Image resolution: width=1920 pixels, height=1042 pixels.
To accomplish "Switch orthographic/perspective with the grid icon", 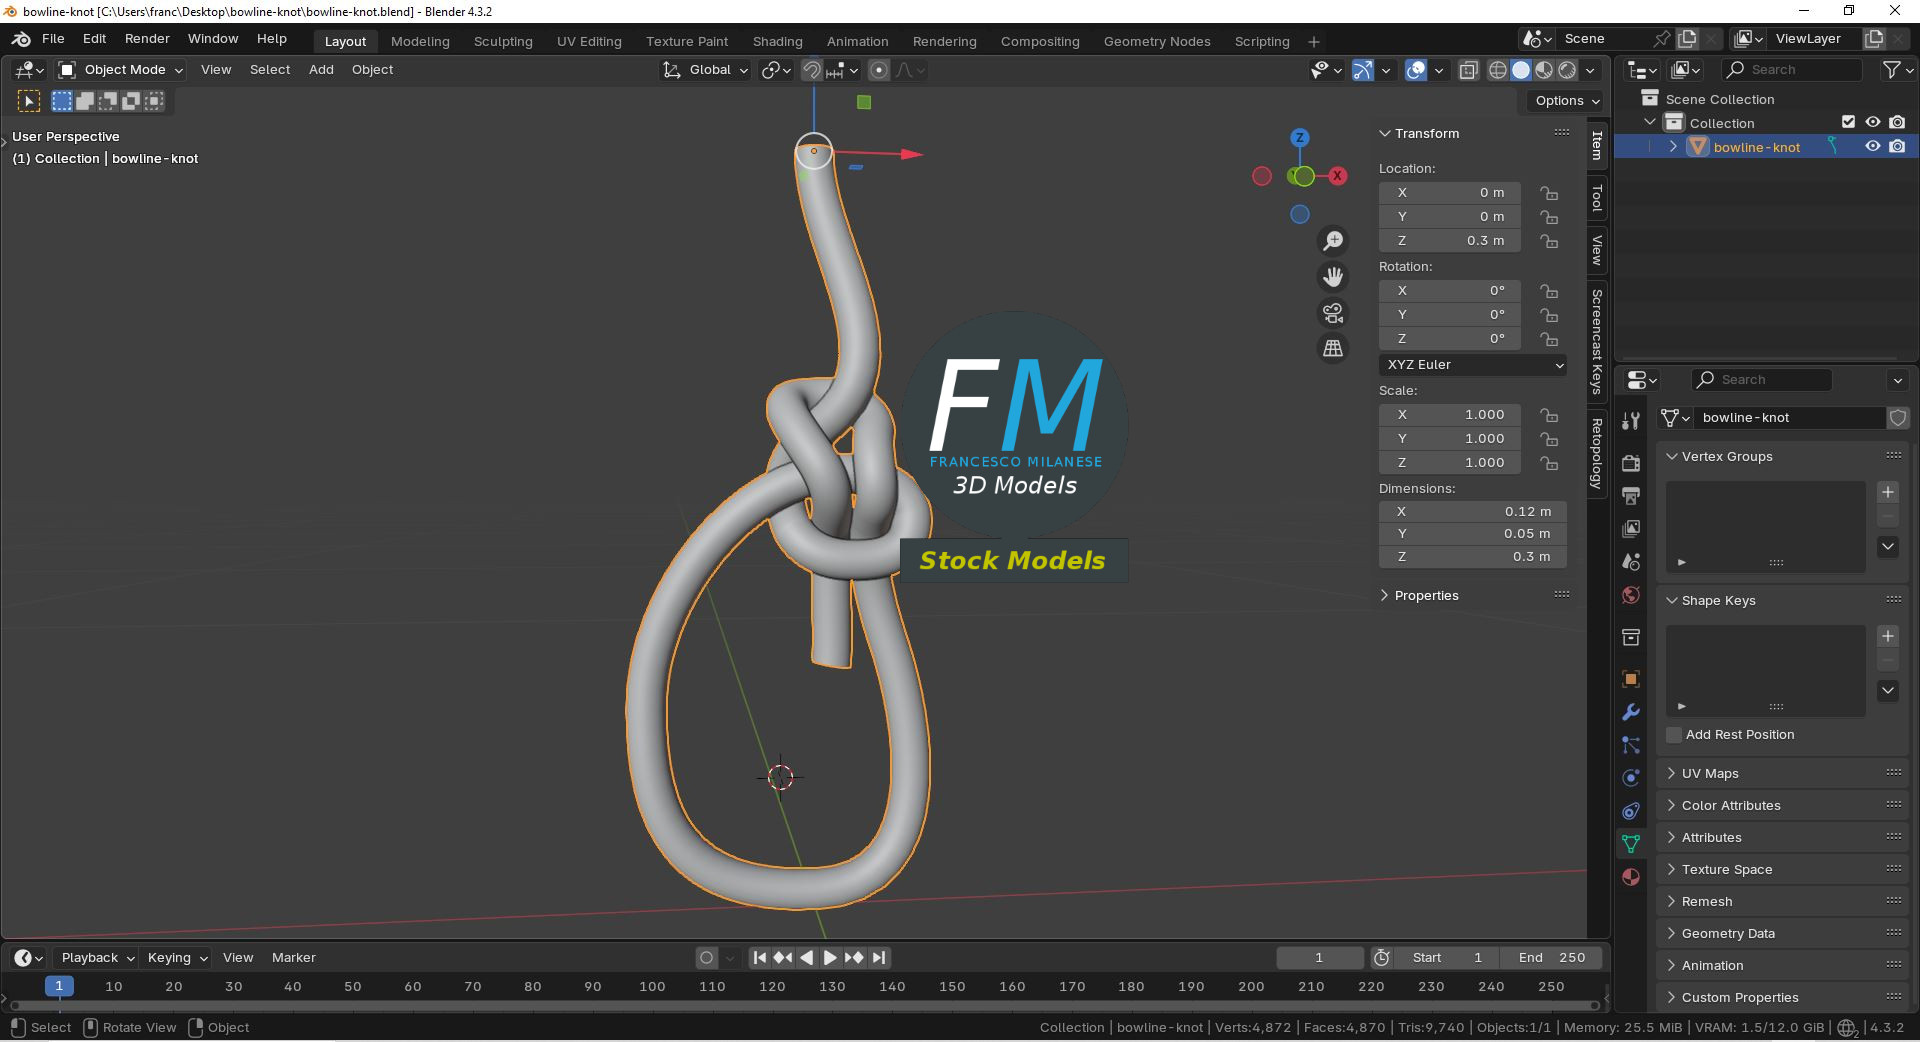I will (x=1333, y=349).
